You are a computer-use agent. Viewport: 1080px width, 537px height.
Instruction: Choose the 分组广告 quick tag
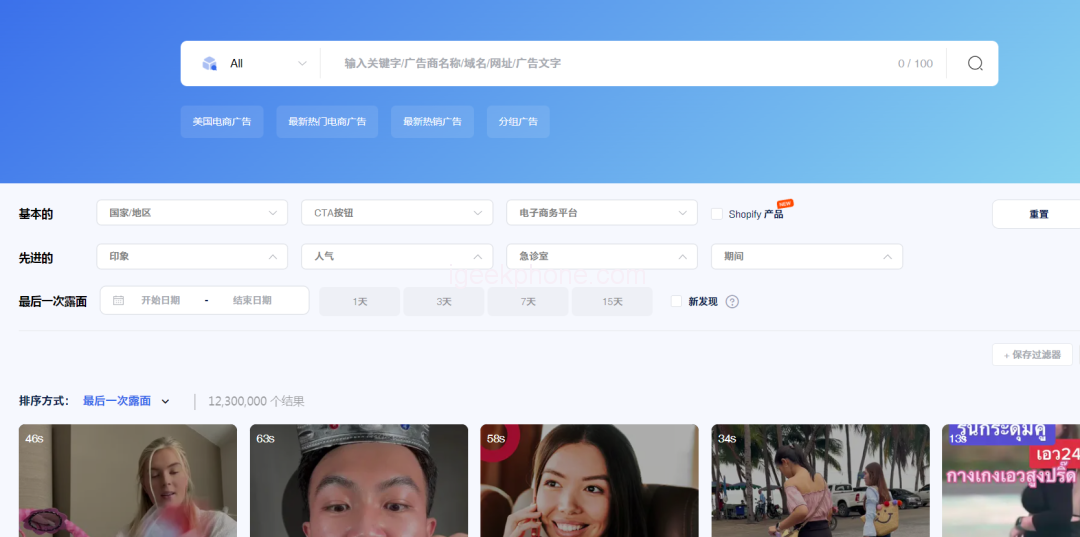point(518,122)
